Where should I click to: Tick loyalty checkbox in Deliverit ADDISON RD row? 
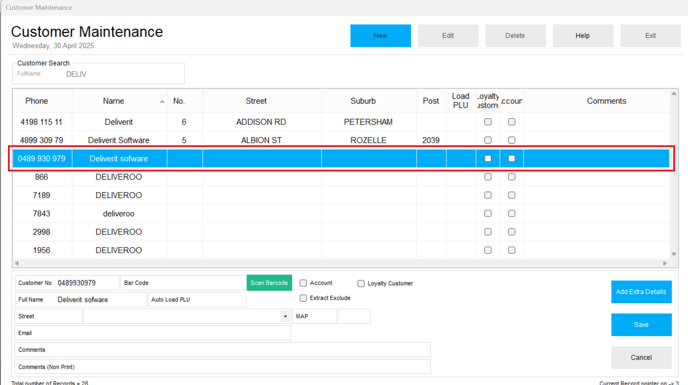click(488, 122)
